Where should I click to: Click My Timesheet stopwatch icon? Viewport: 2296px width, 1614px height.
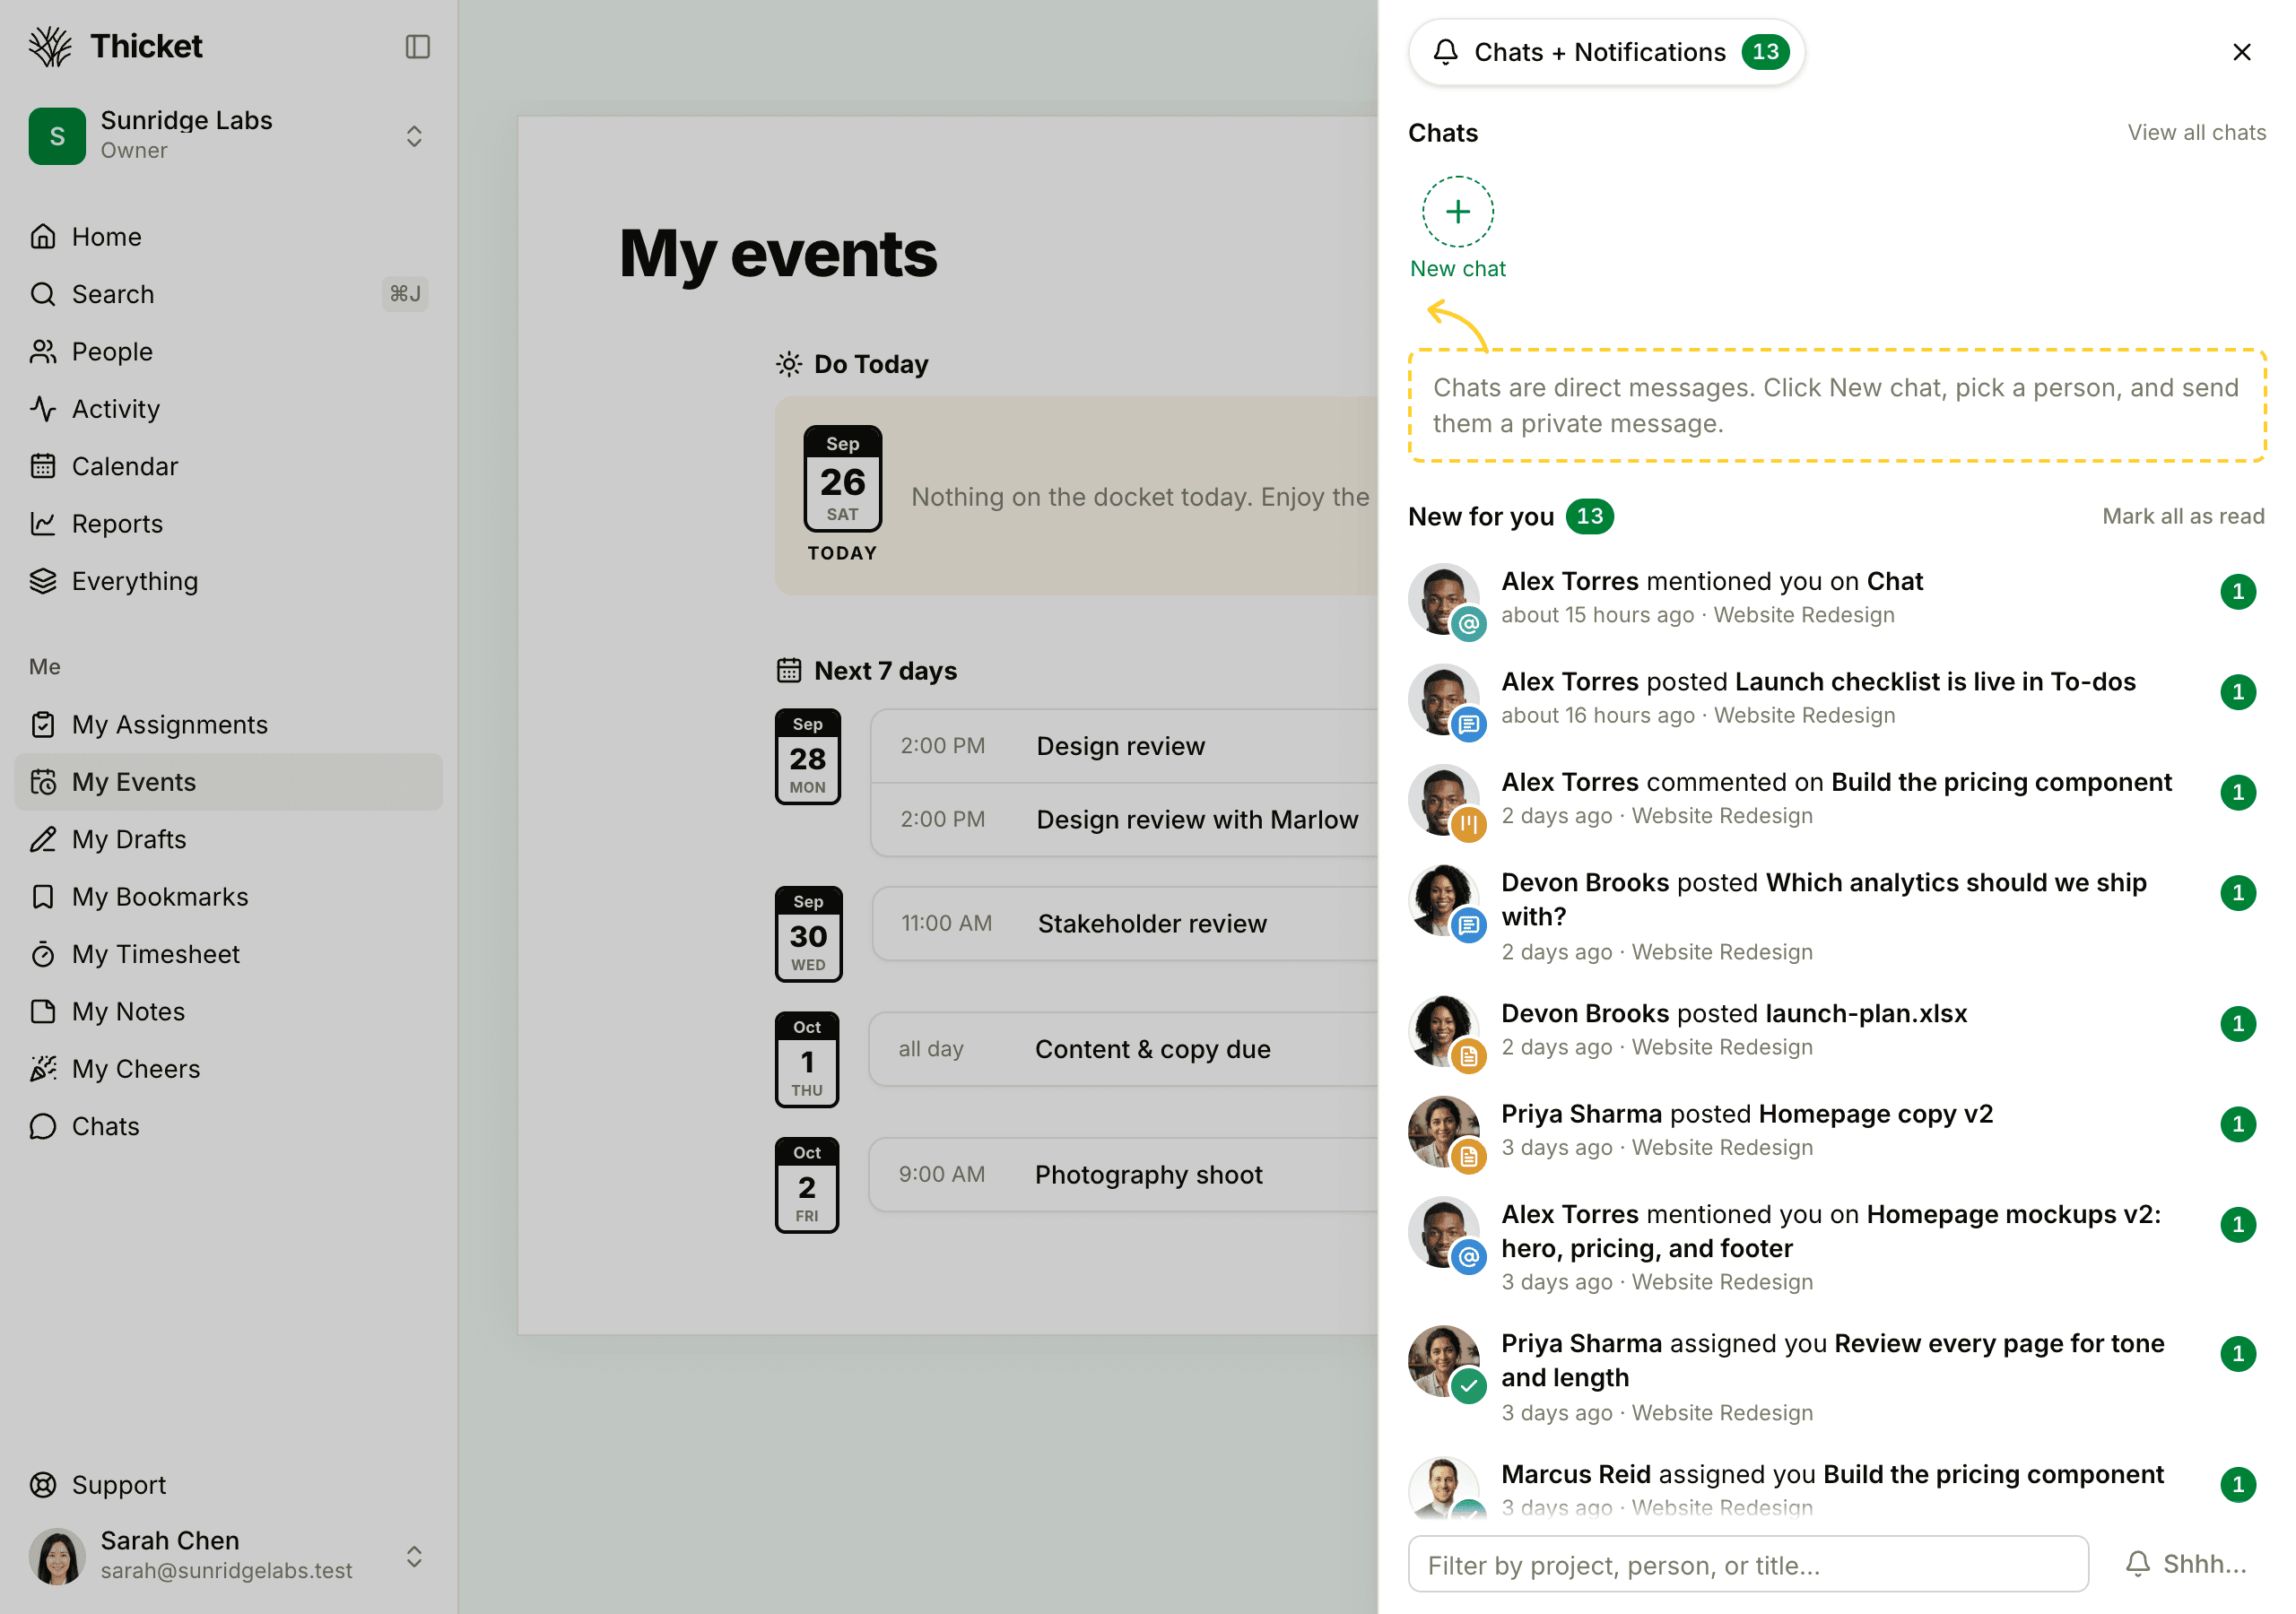click(42, 954)
